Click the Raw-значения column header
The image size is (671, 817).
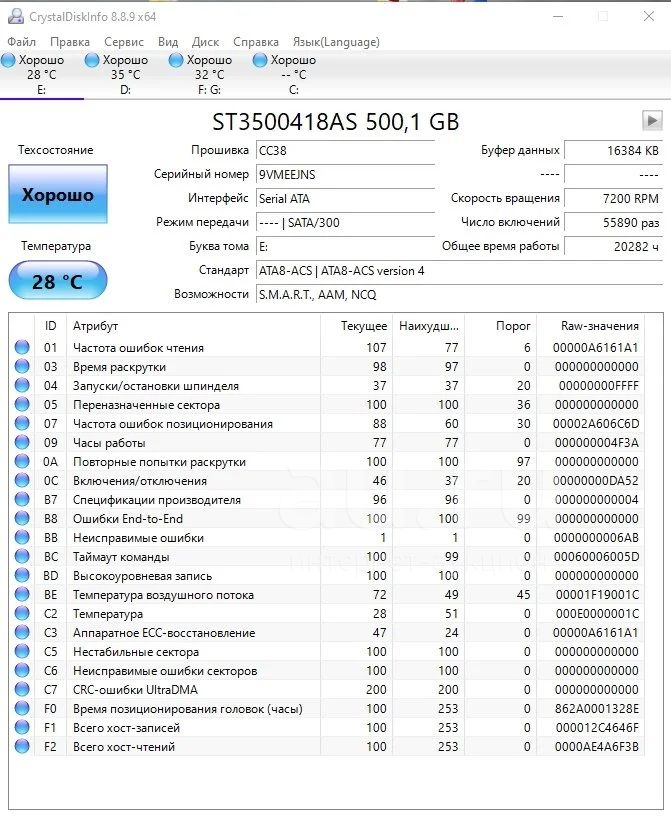tap(591, 326)
